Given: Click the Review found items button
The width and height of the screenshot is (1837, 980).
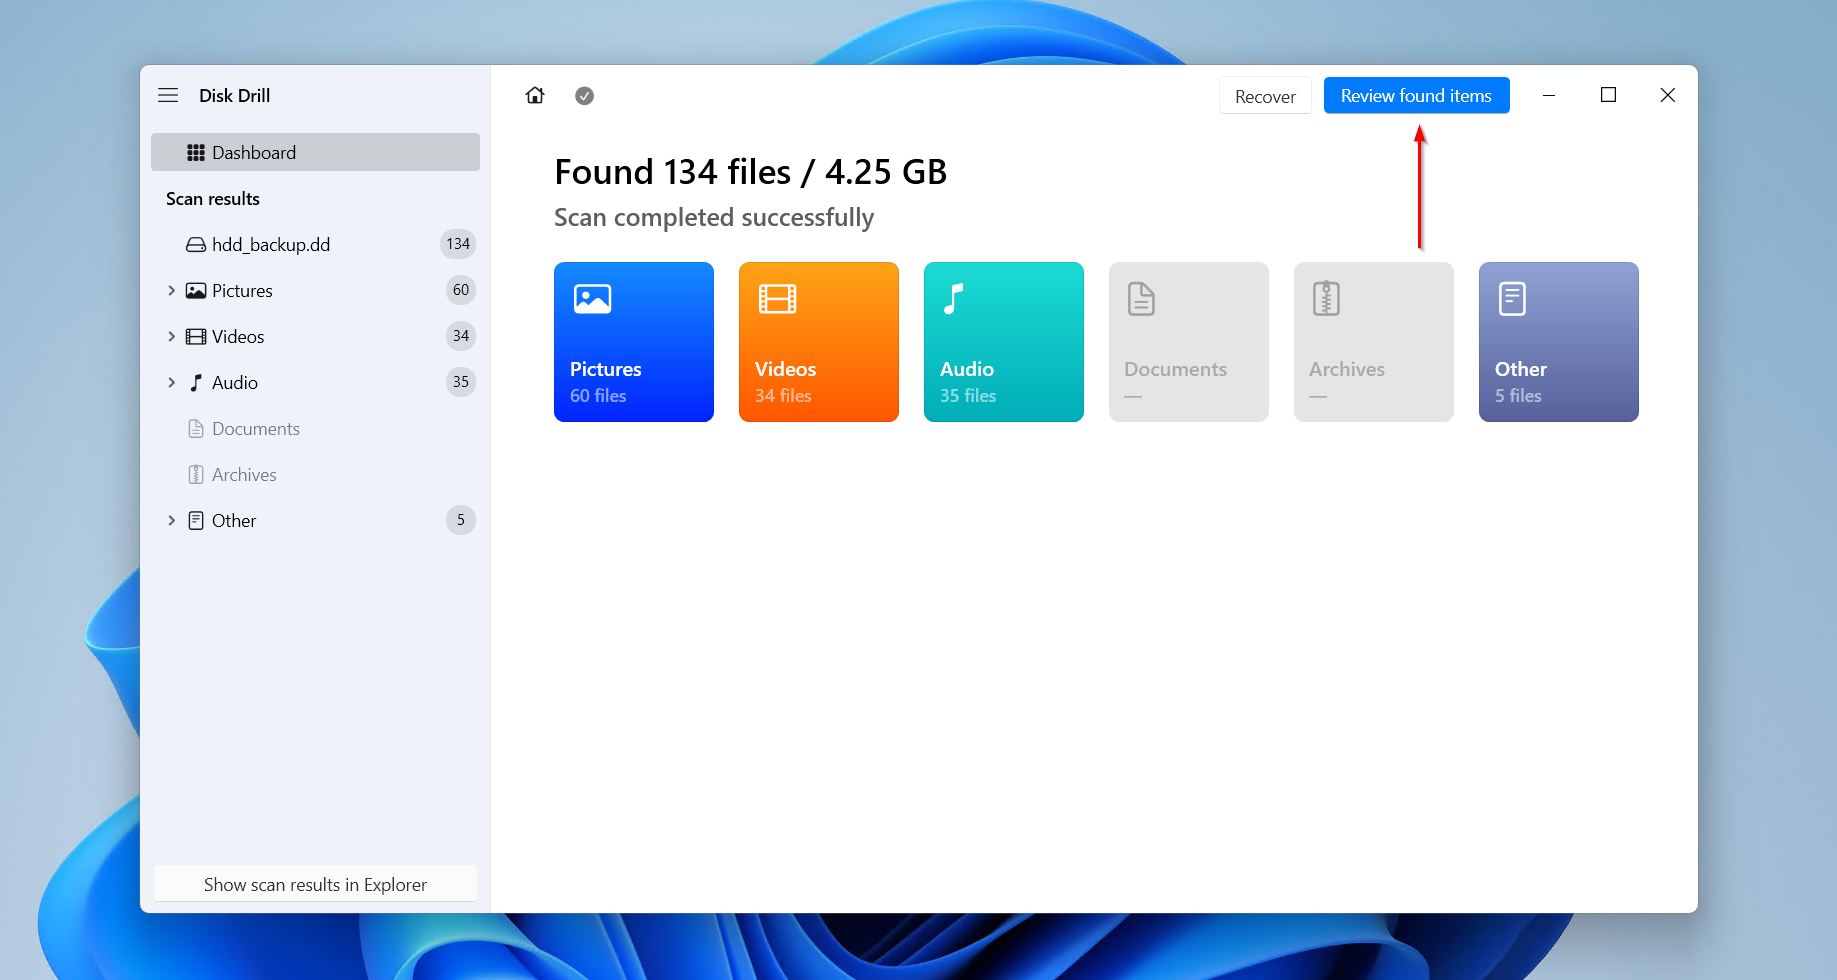Looking at the screenshot, I should tap(1416, 95).
